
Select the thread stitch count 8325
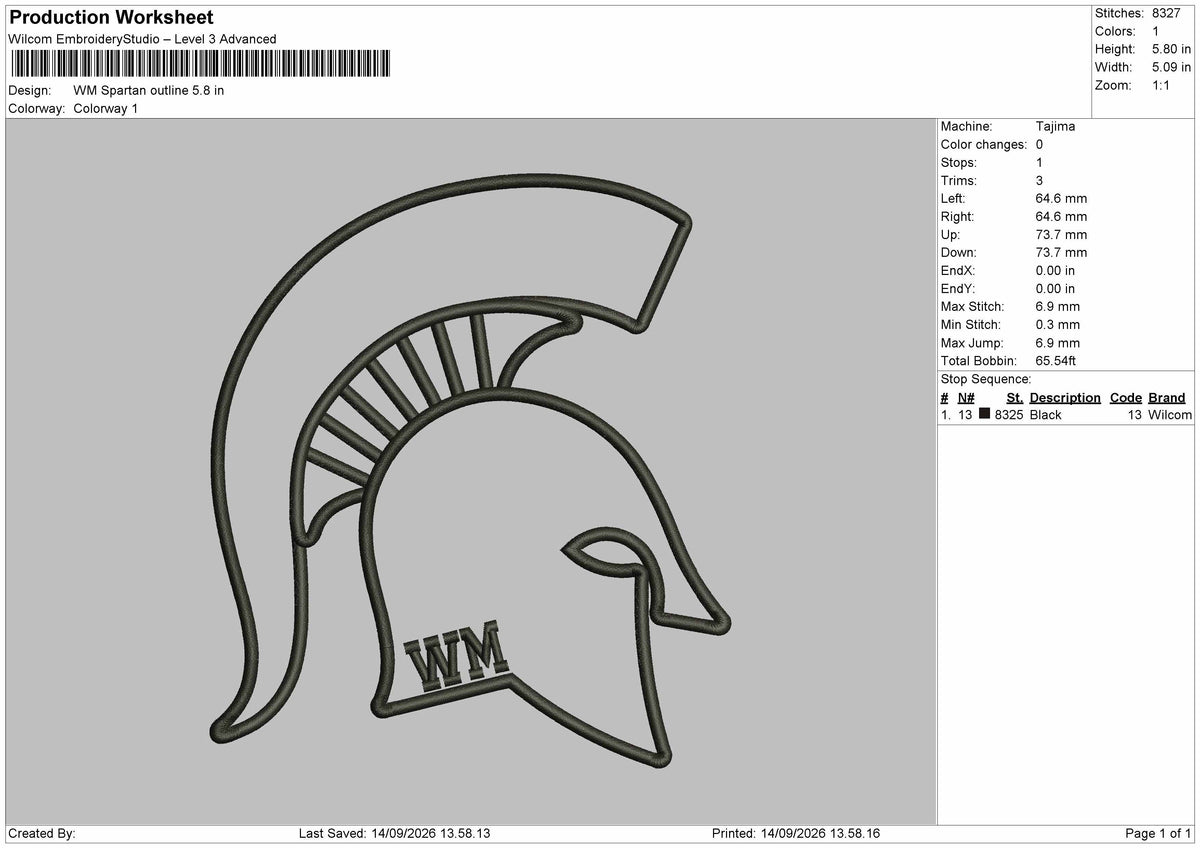click(x=1009, y=415)
